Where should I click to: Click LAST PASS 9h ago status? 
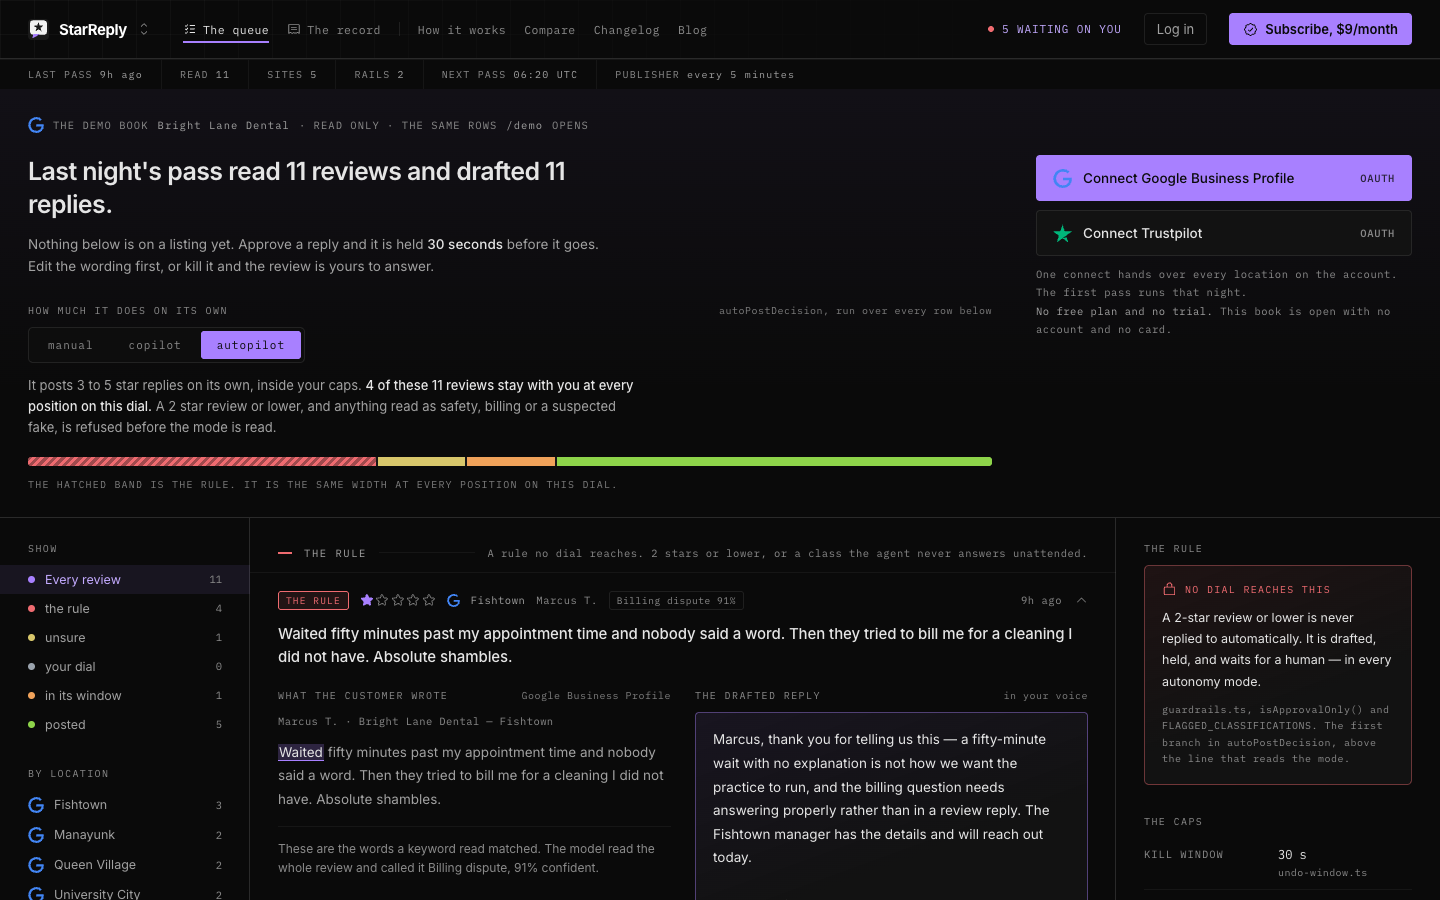[85, 74]
